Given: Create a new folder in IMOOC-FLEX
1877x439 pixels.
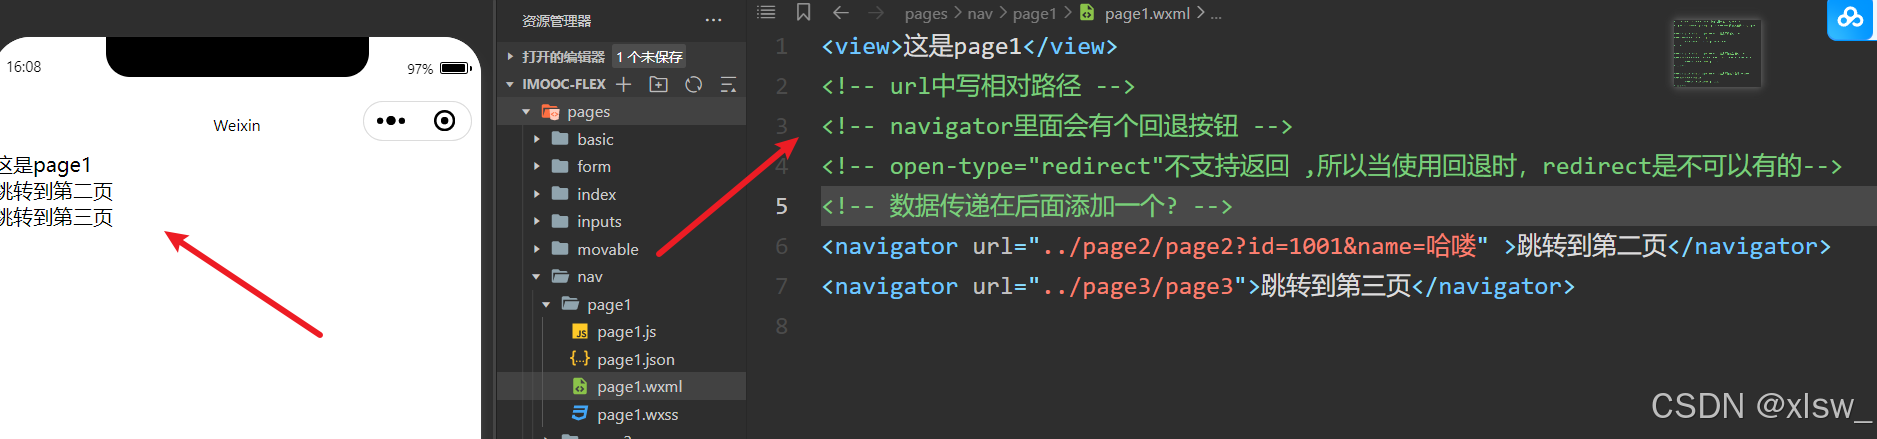Looking at the screenshot, I should point(658,84).
